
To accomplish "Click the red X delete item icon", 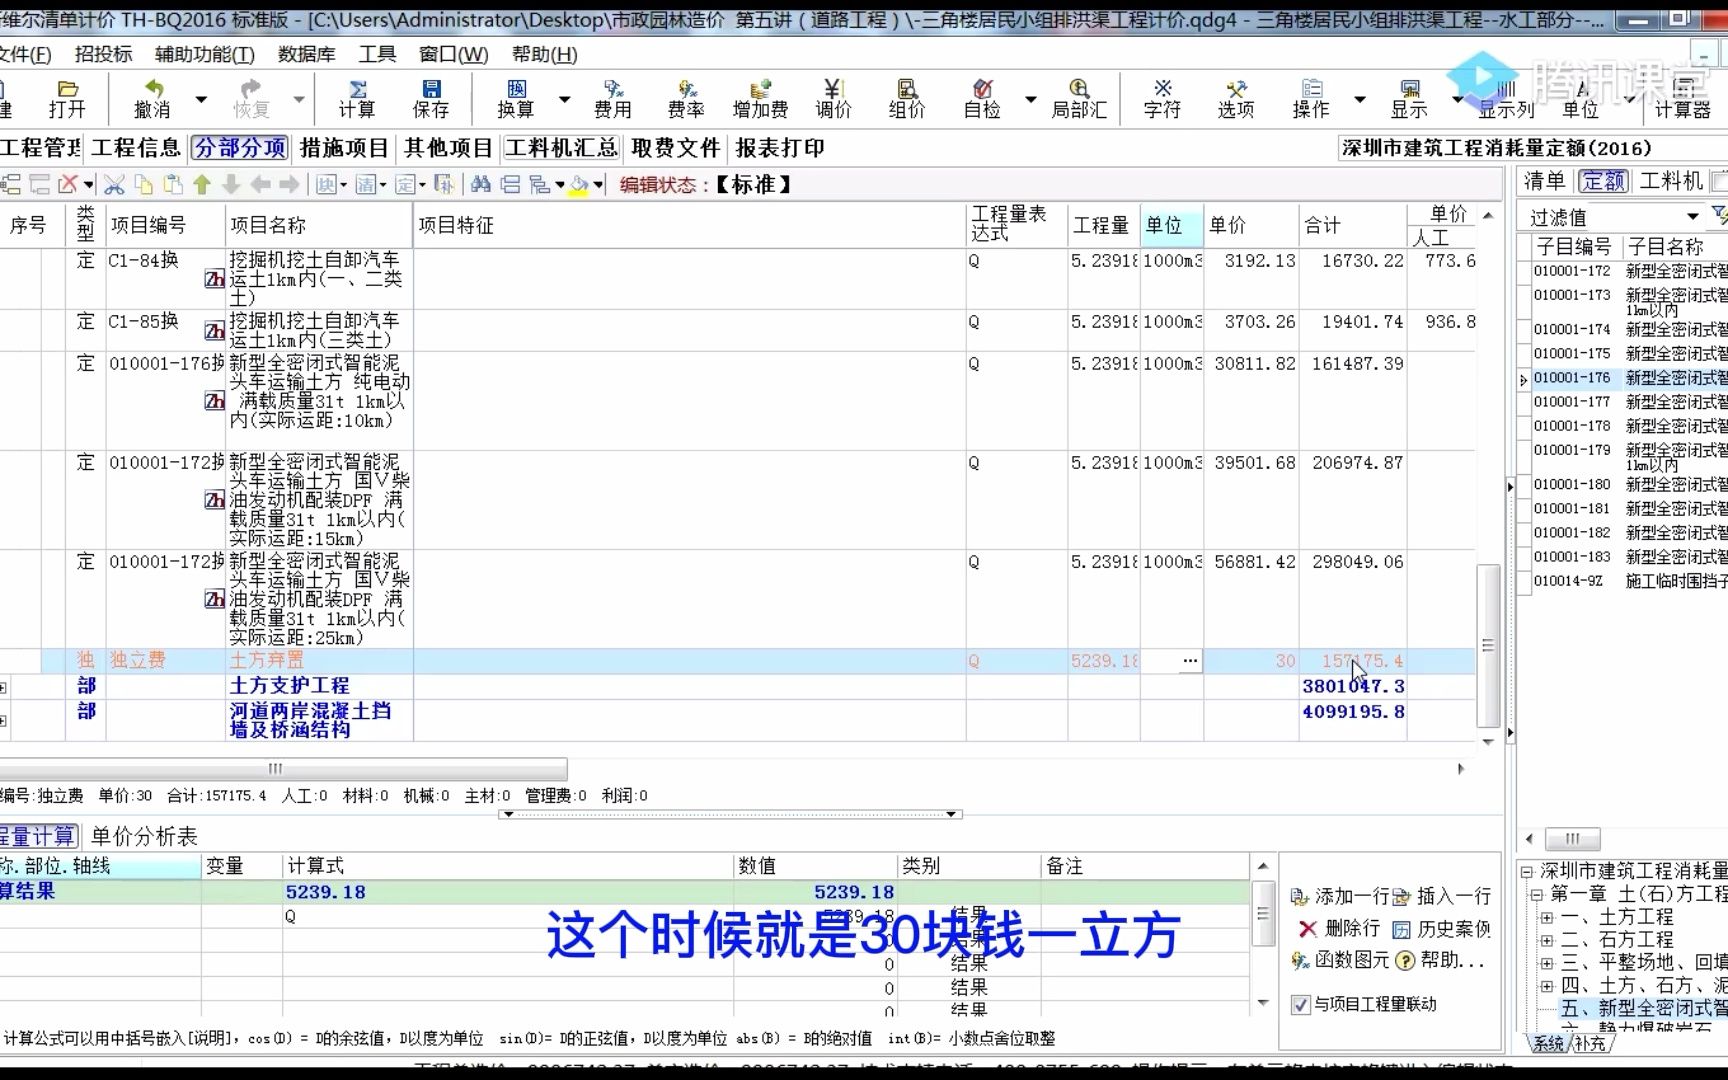I will 68,185.
